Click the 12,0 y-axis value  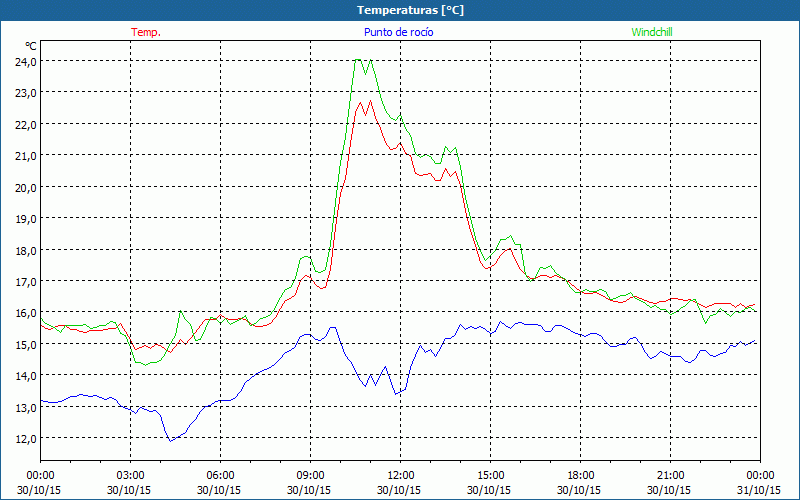click(x=27, y=439)
